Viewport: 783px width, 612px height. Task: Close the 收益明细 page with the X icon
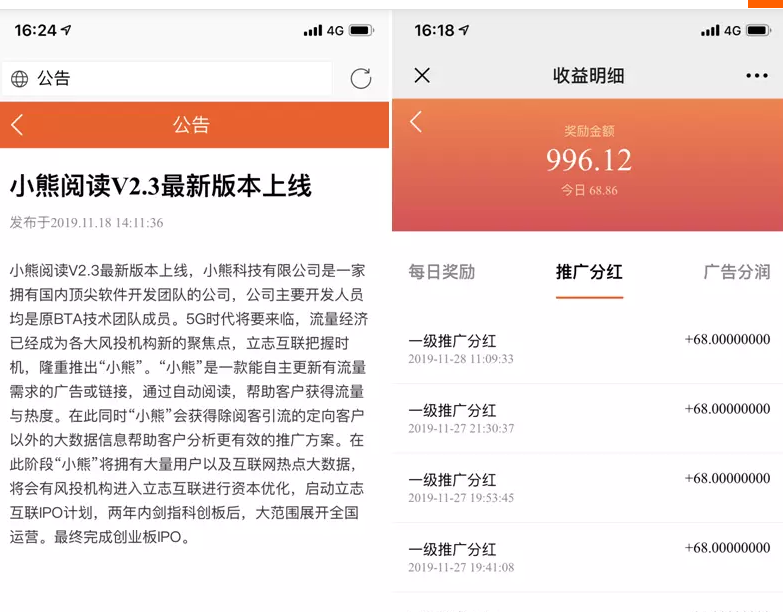coord(422,75)
